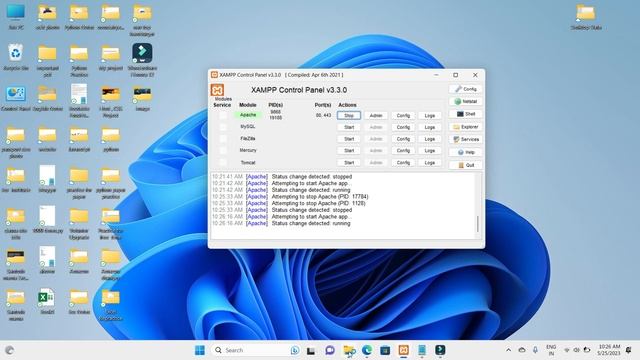Image resolution: width=640 pixels, height=360 pixels.
Task: View FileZilla Logs
Action: (430, 139)
